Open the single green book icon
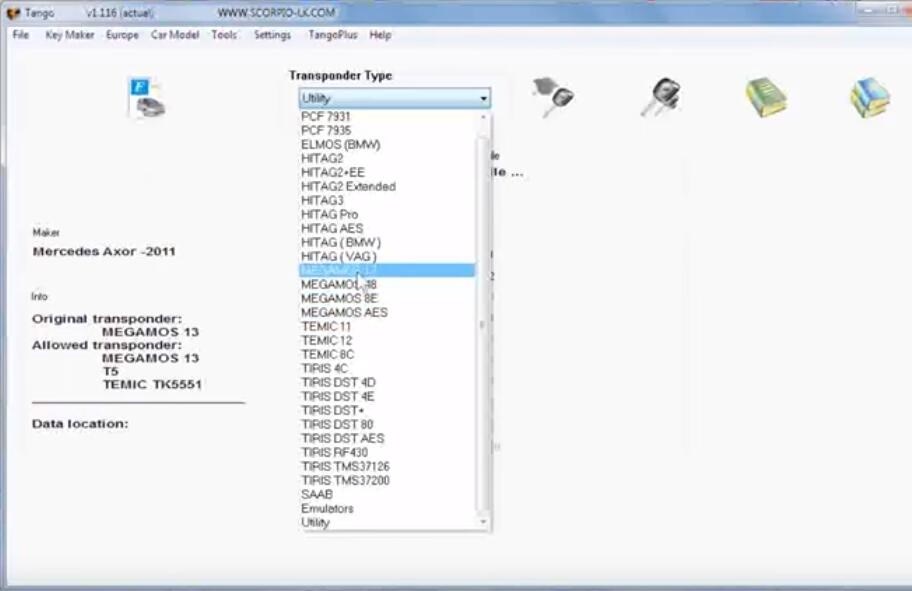Screen dimensions: 912x591 point(766,97)
